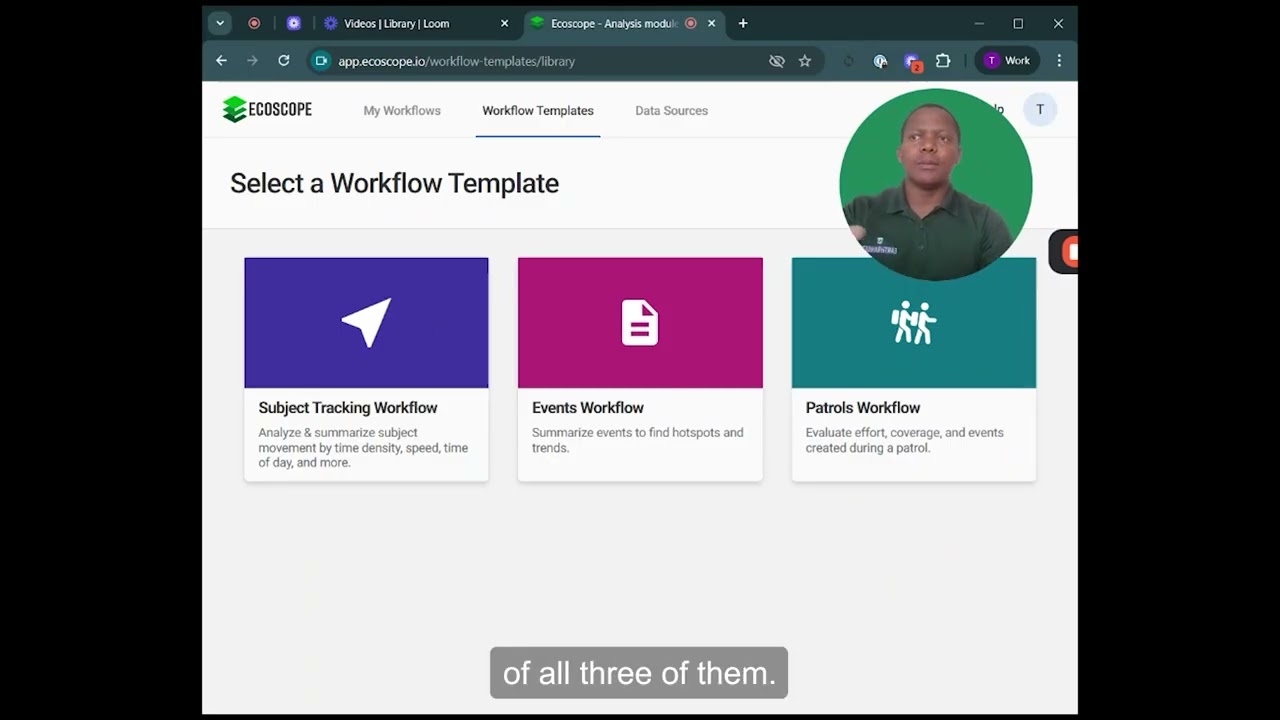Click the shield extension icon

[880, 61]
